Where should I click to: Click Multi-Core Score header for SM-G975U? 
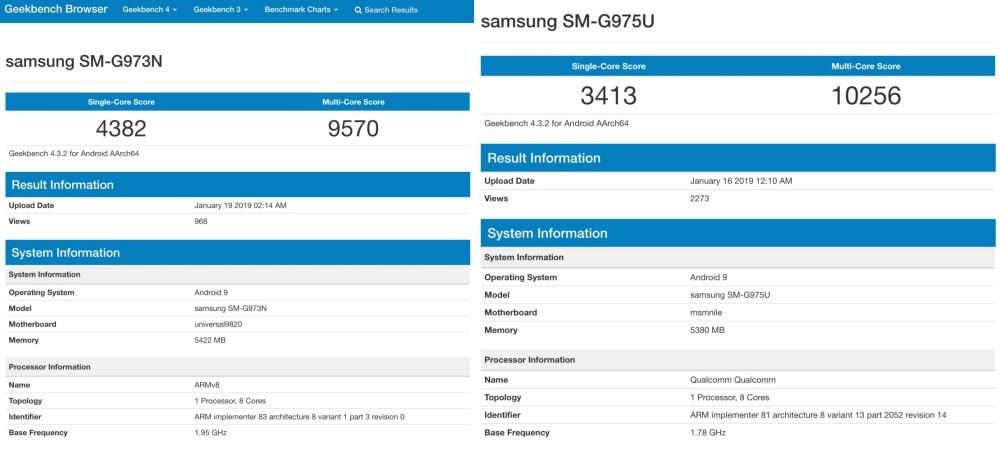(866, 66)
